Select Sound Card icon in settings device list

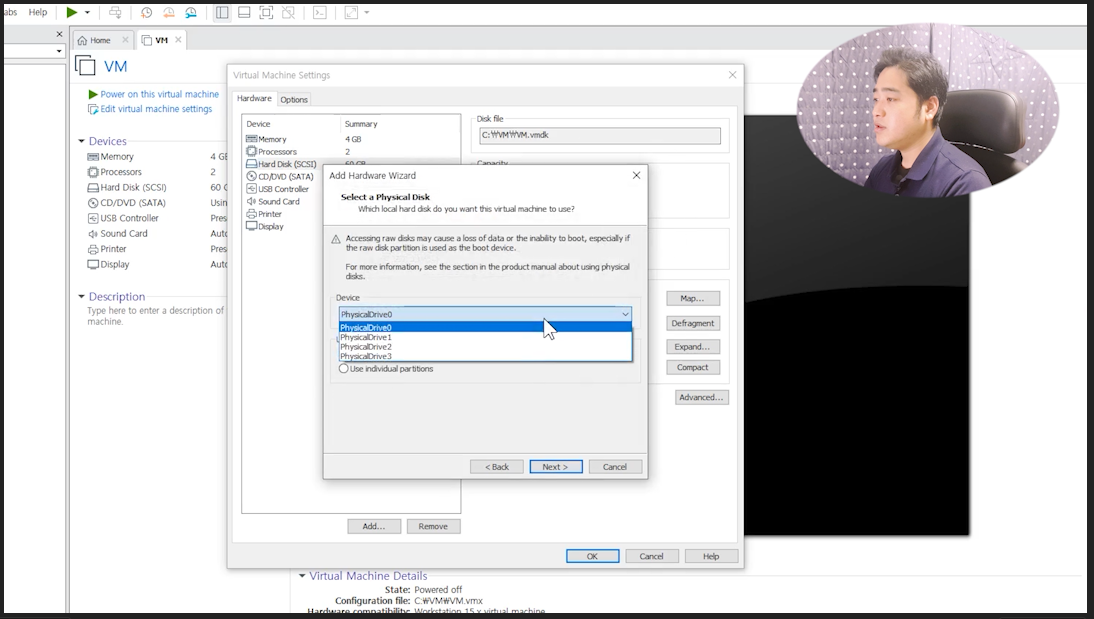[251, 202]
